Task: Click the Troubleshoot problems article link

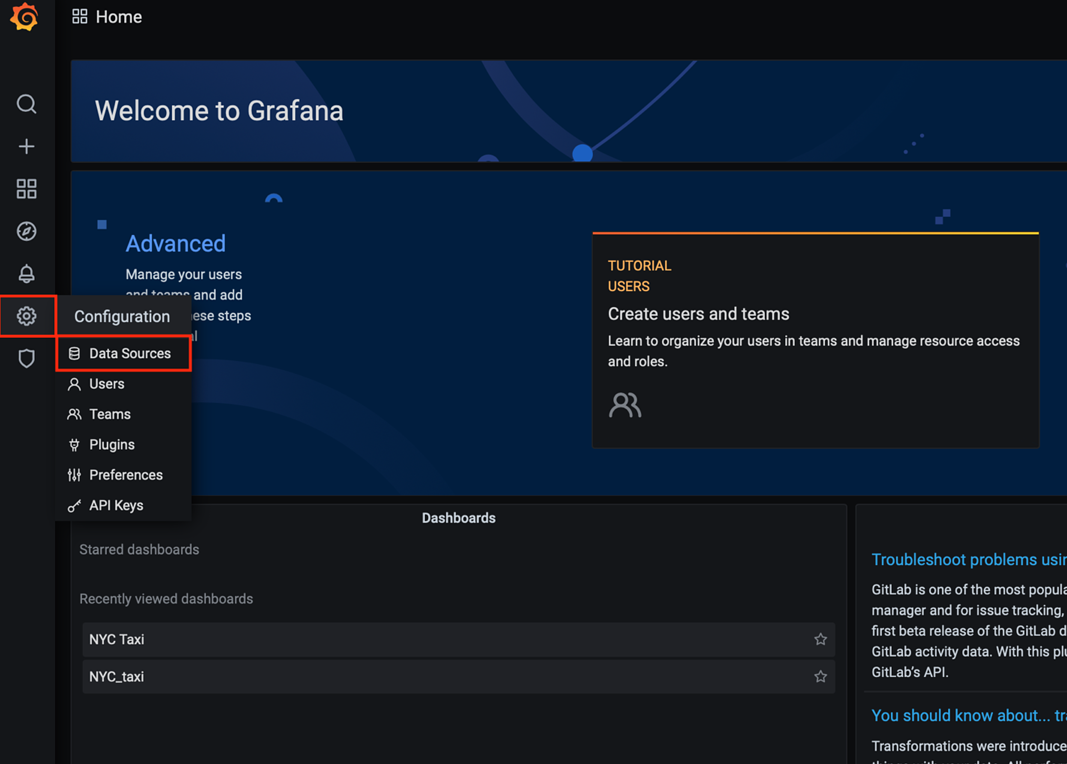Action: (969, 560)
